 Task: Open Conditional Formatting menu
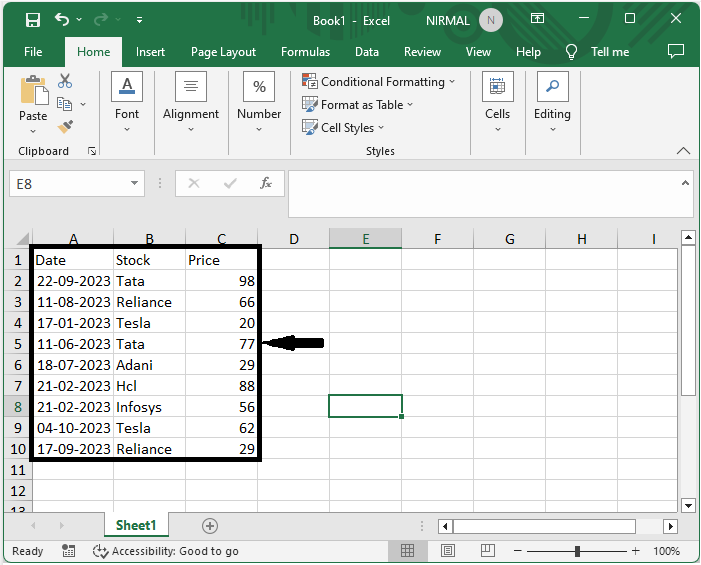[379, 82]
